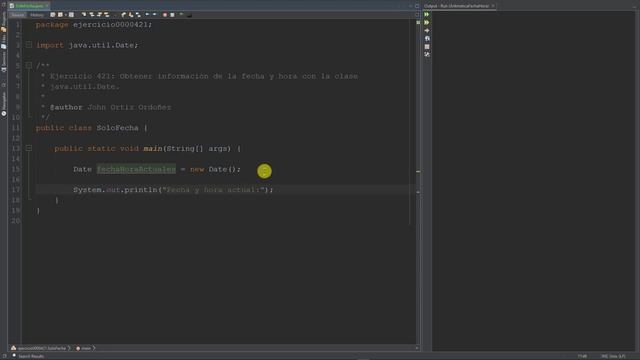The height and width of the screenshot is (360, 640).
Task: Click the Uncomment icon at toolbar end
Action: [x=189, y=15]
